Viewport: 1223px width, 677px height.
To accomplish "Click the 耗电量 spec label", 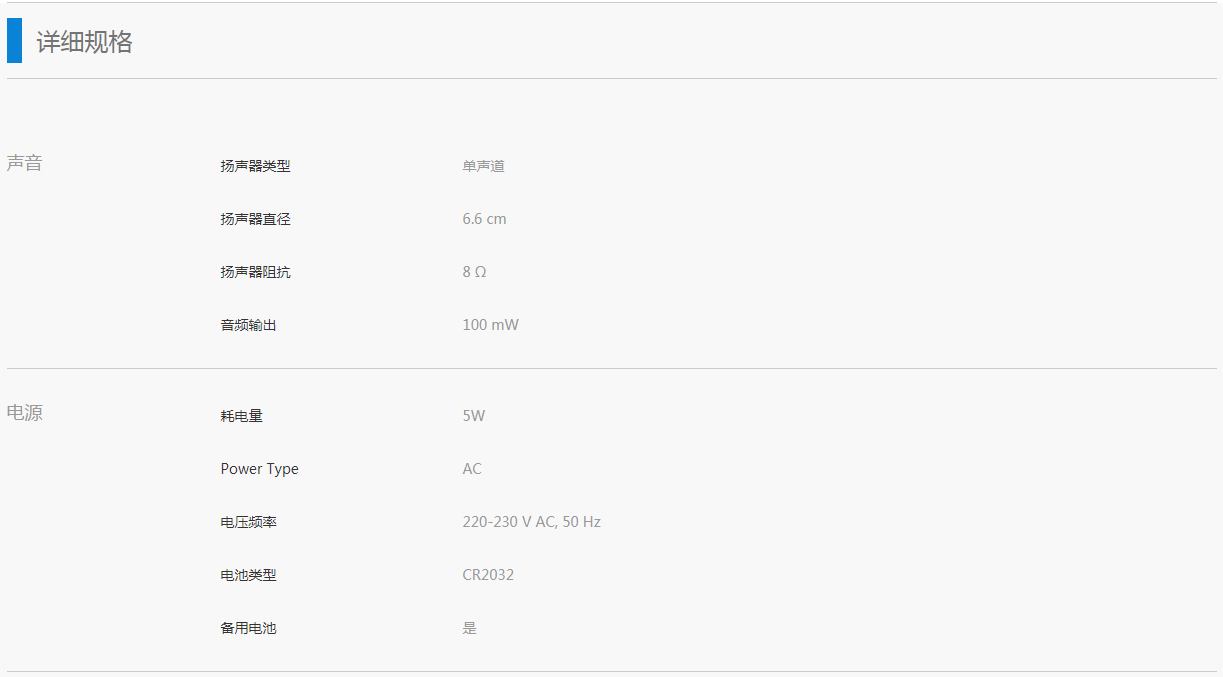I will pos(242,416).
